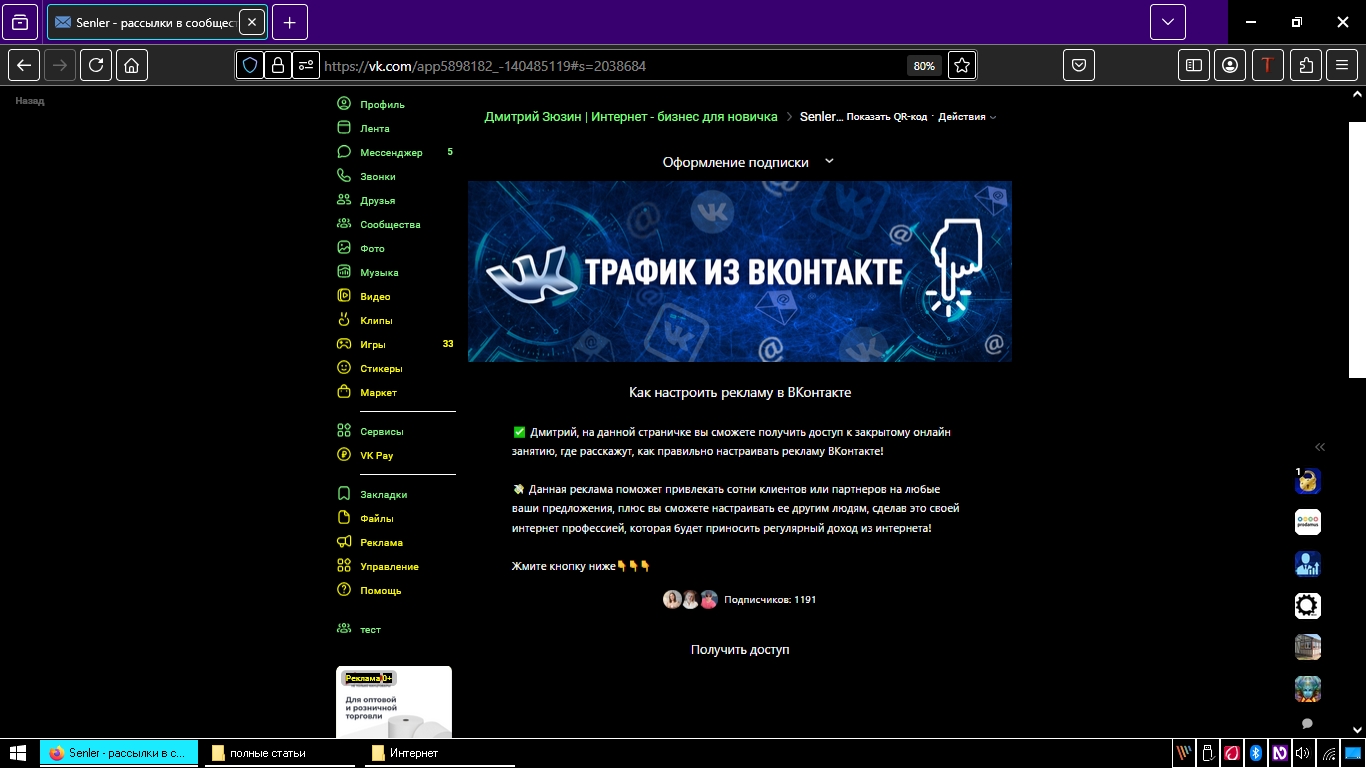The height and width of the screenshot is (768, 1366).
Task: Bookmark this page with star icon
Action: pos(962,65)
